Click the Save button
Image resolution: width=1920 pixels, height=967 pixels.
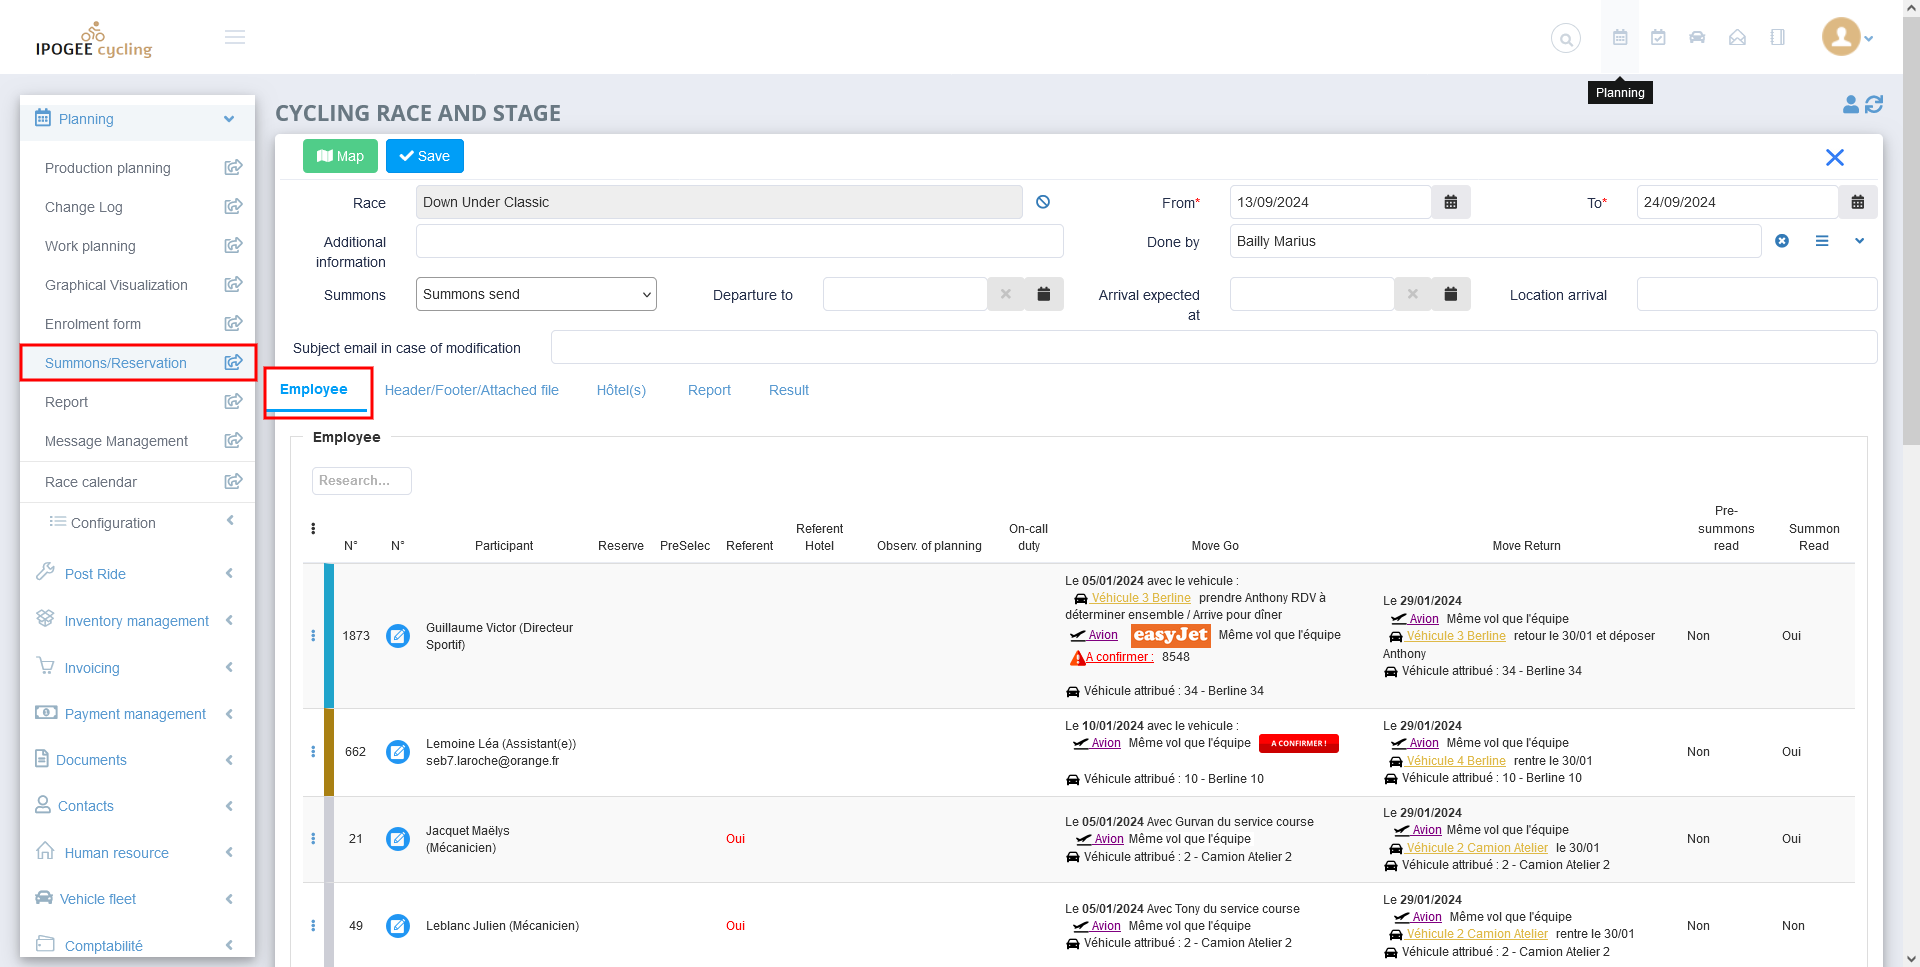pyautogui.click(x=425, y=156)
